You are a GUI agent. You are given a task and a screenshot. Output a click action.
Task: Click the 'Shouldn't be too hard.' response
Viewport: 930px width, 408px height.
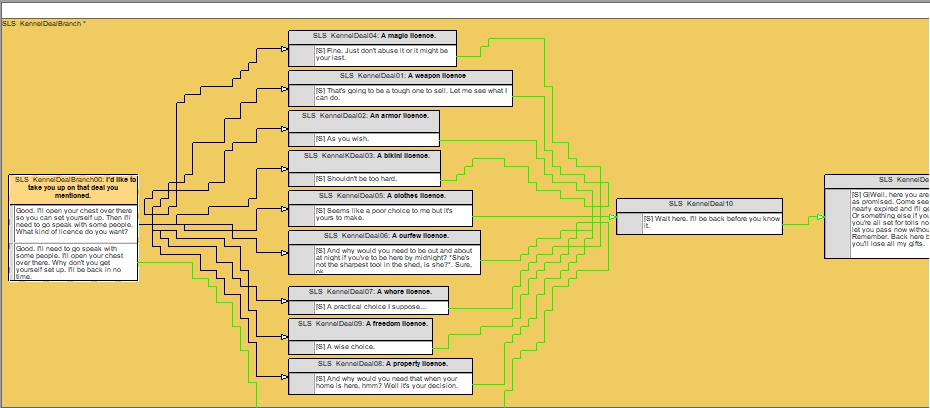(x=377, y=179)
